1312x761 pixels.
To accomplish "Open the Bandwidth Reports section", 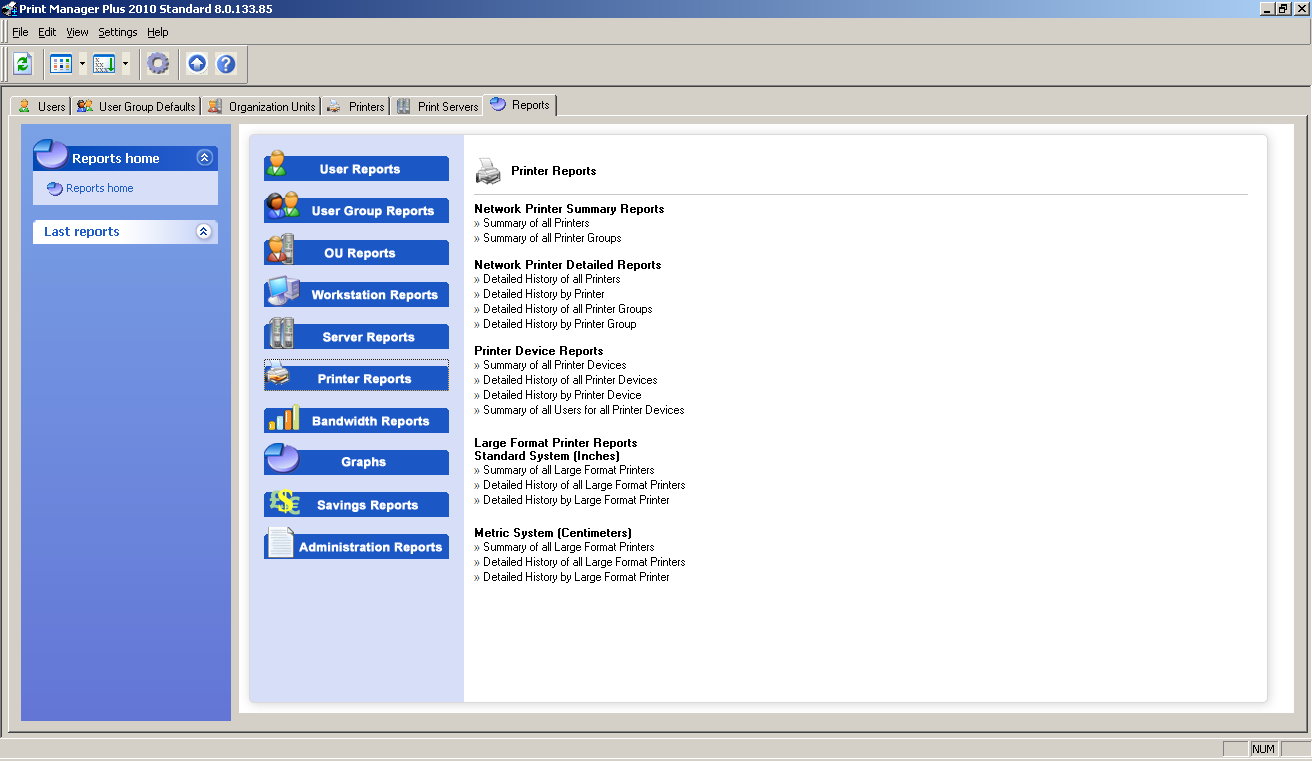I will click(x=356, y=421).
